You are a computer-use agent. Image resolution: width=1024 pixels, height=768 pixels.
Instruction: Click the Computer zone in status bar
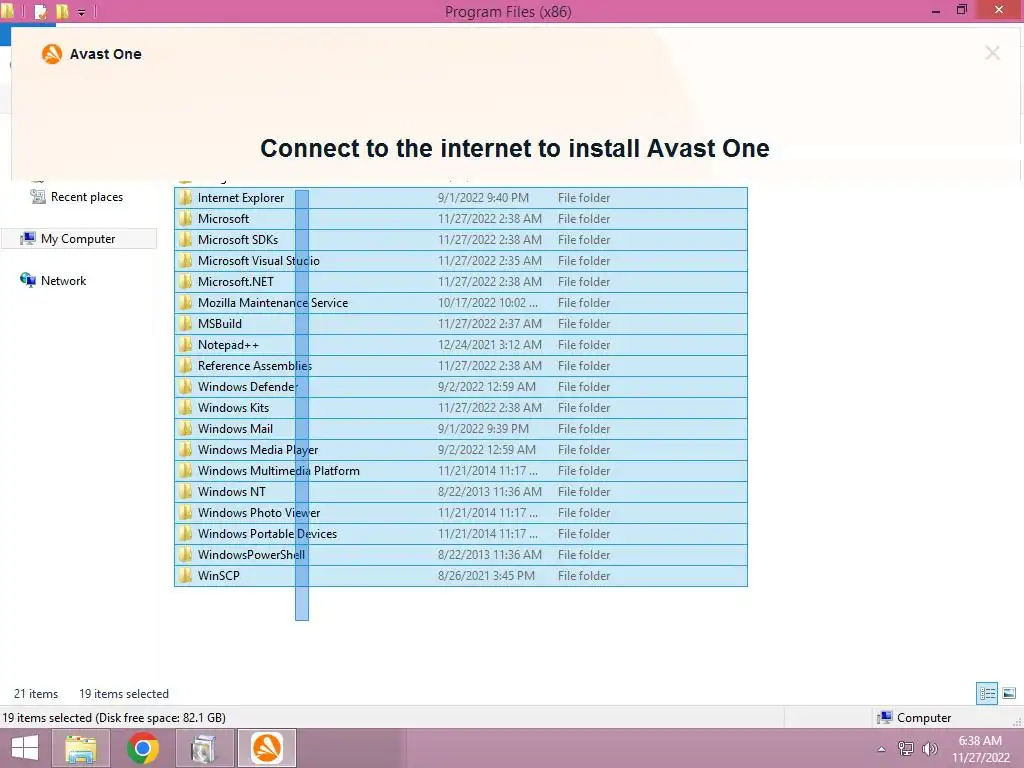pos(914,717)
